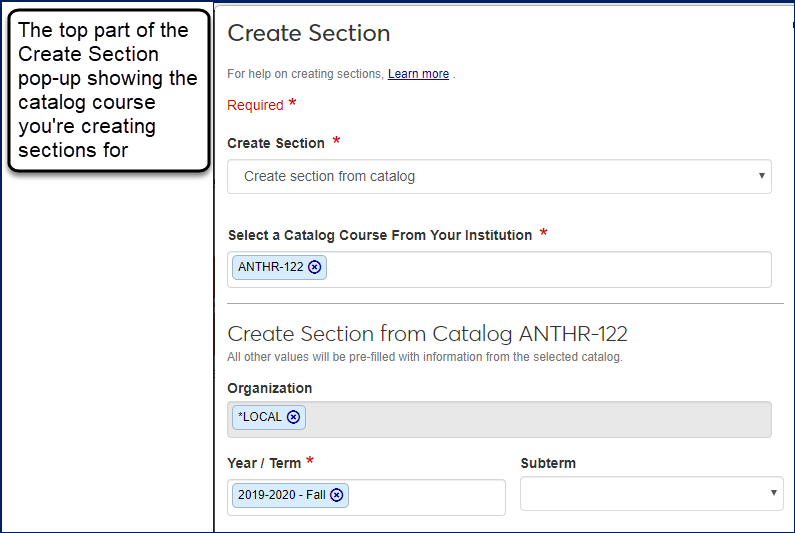
Task: Select the ANTHR-122 tag text
Action: (x=270, y=267)
